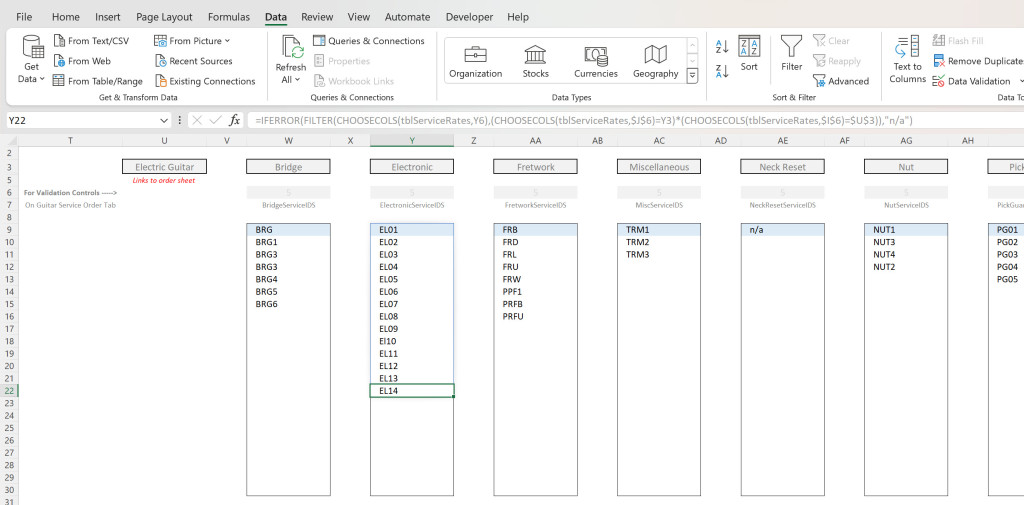Select cell containing BRG6
The width and height of the screenshot is (1024, 505).
pos(288,304)
